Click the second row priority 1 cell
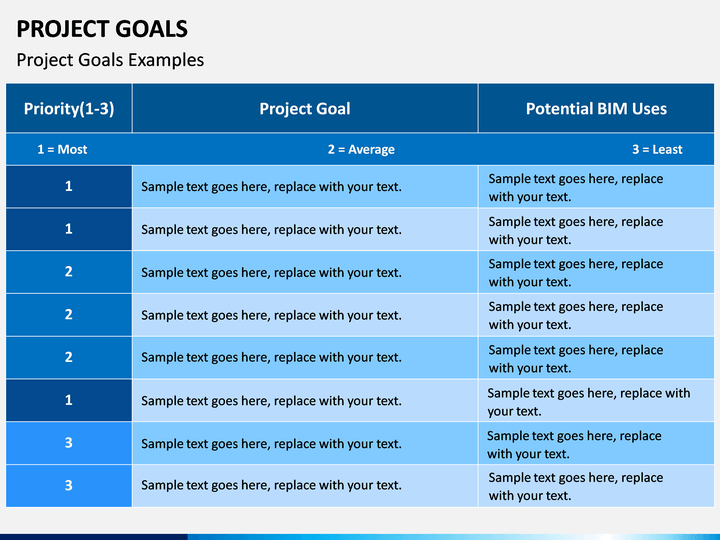 click(x=69, y=229)
